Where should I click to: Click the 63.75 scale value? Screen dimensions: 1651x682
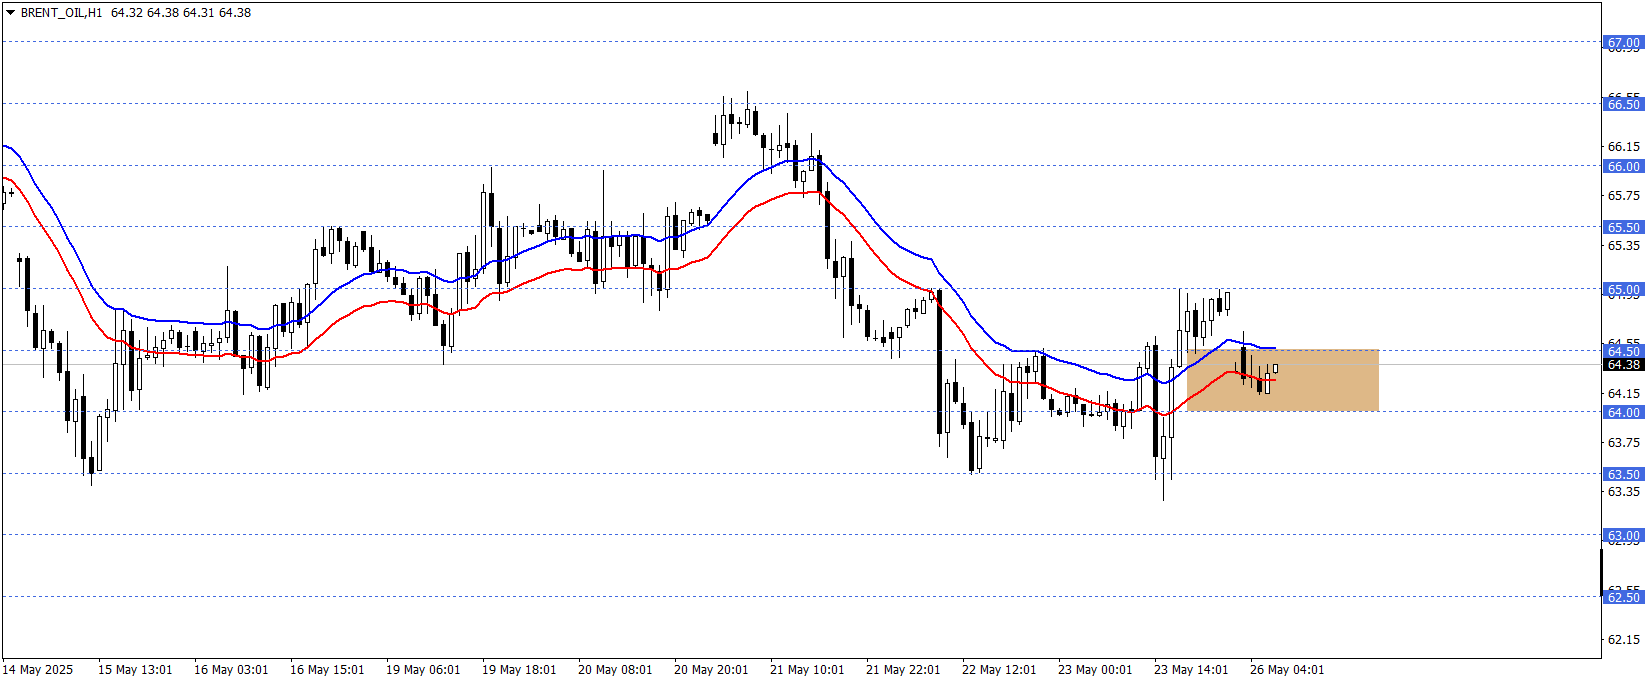pyautogui.click(x=1624, y=442)
